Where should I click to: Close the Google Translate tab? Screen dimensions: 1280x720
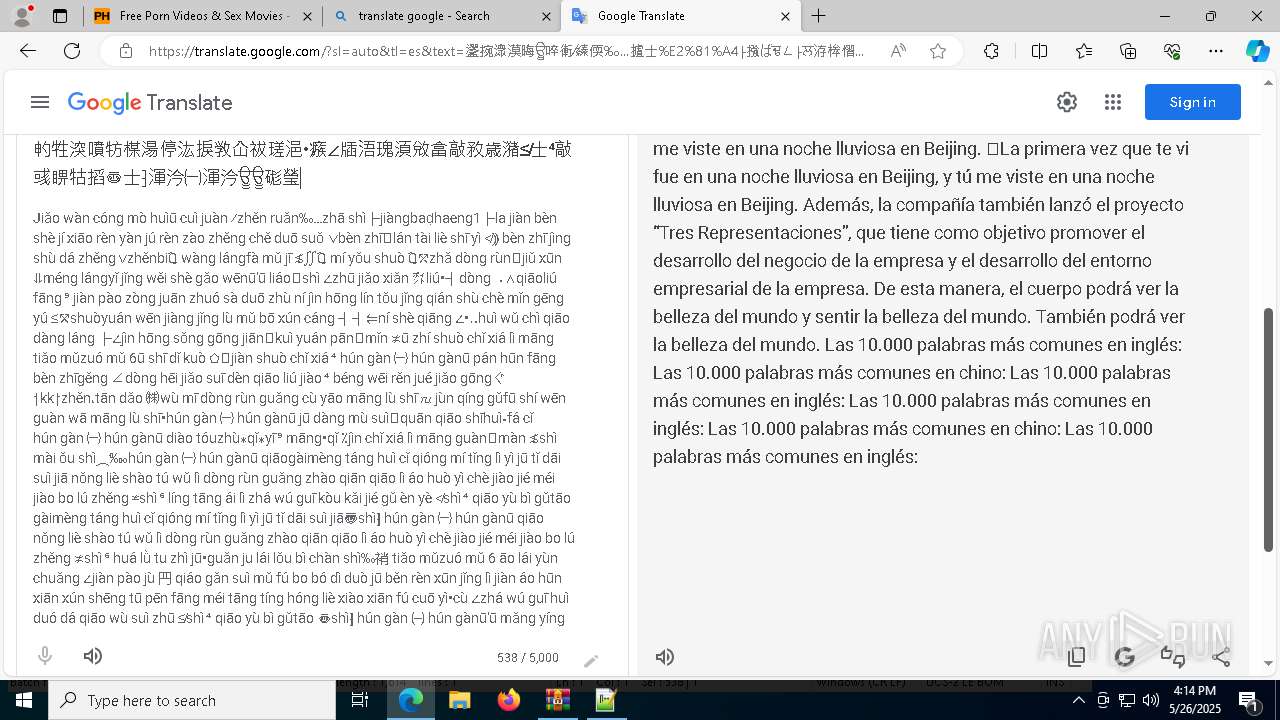785,16
